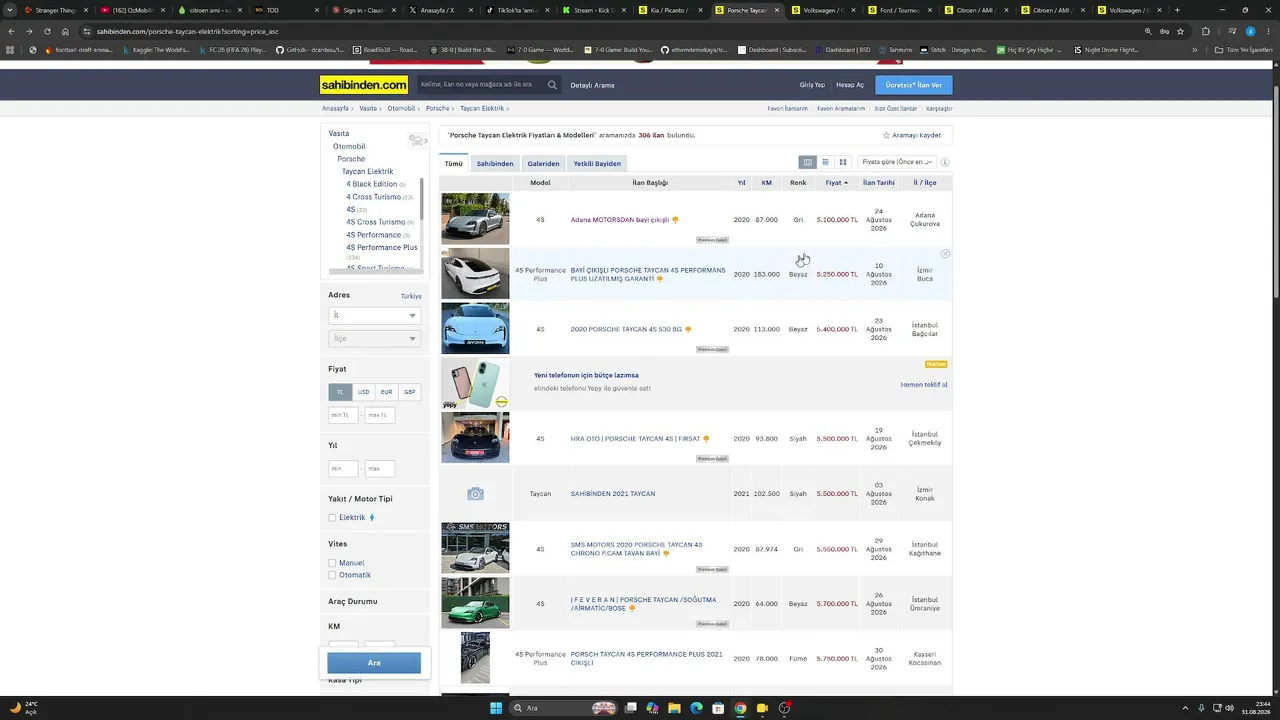Open Detaylı Arama link
1280x720 pixels.
(x=592, y=85)
